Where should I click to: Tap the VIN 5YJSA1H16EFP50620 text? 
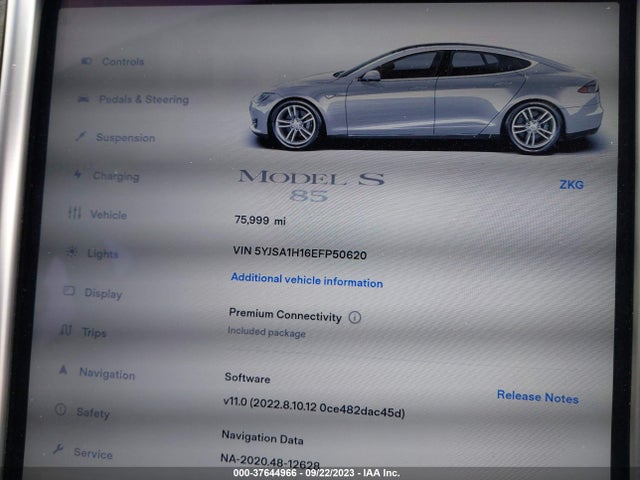[x=300, y=253]
